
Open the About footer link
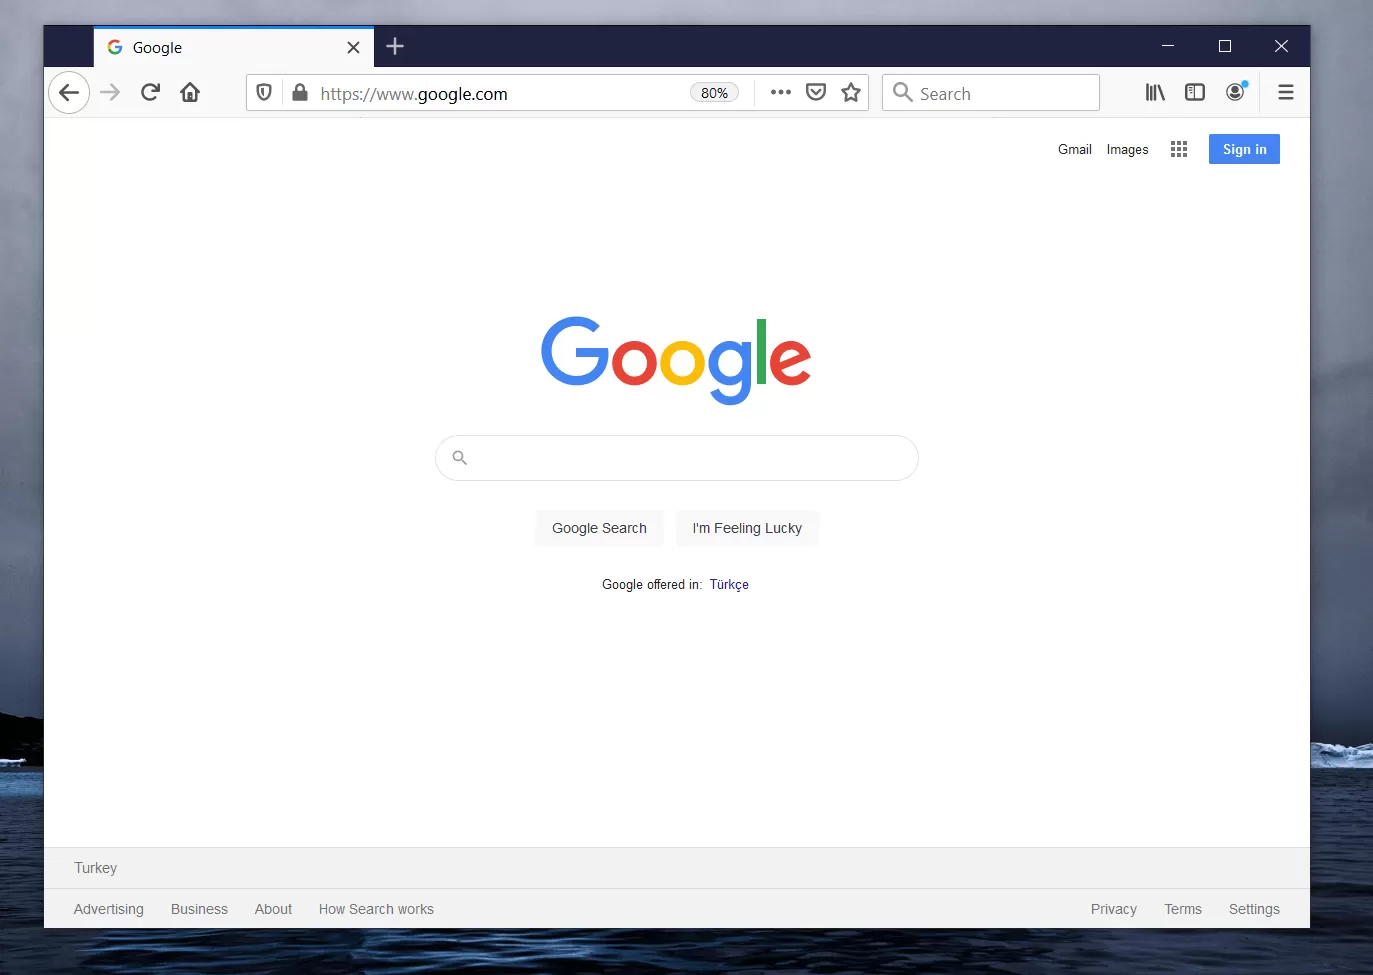[273, 909]
